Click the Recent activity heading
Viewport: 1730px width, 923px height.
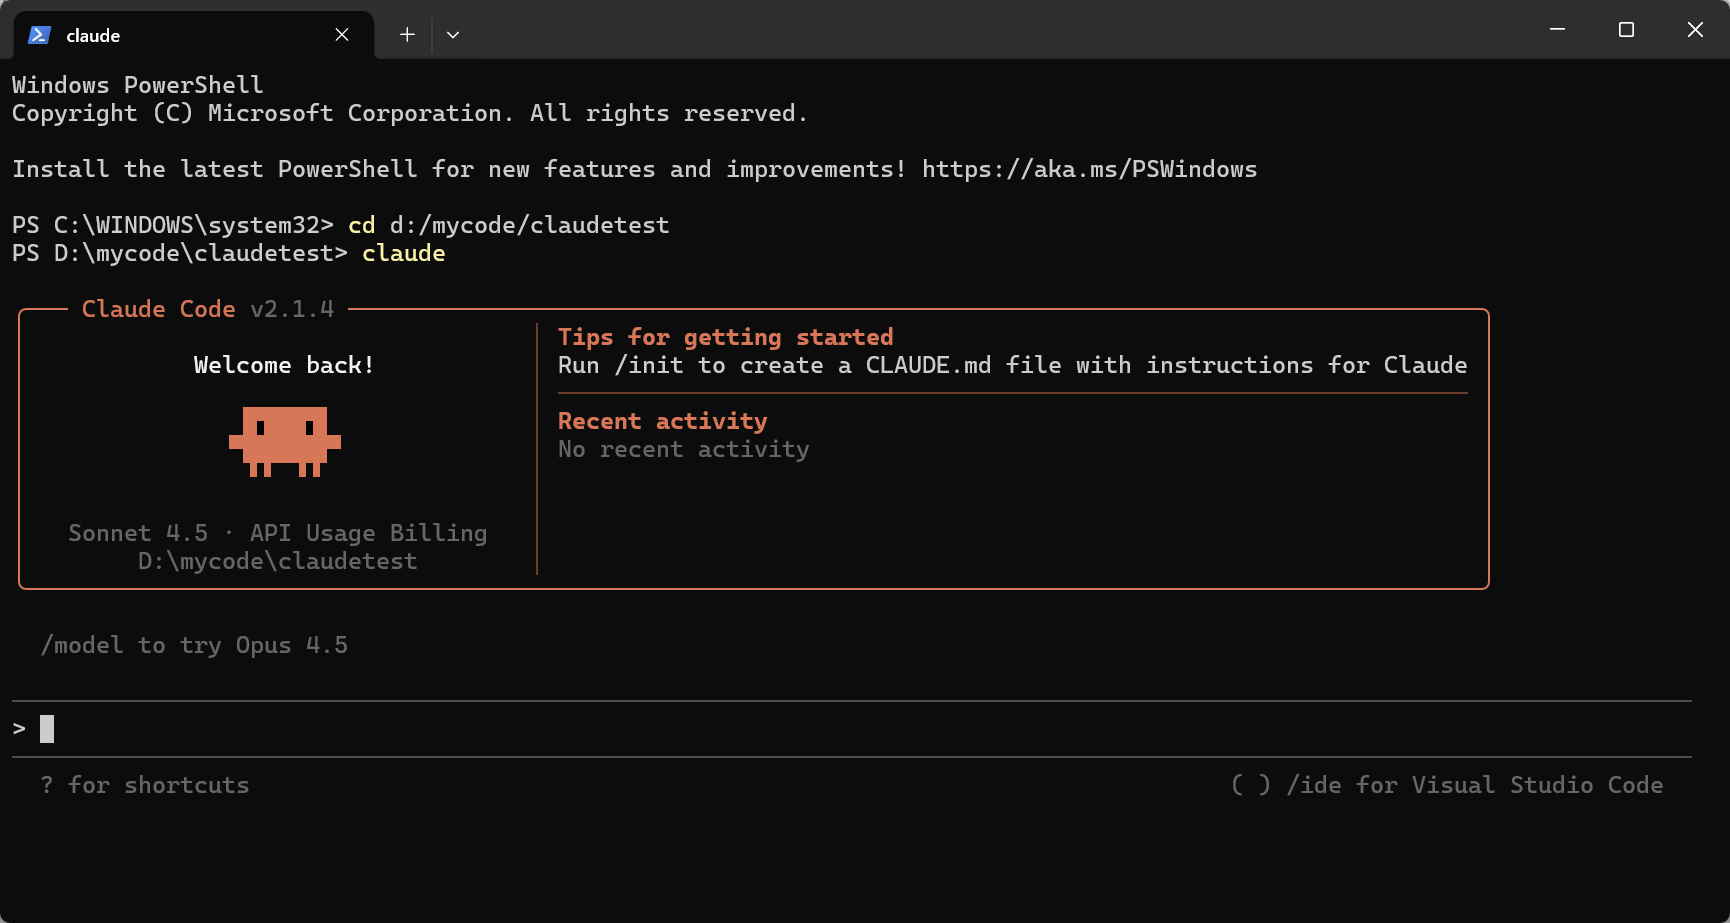(x=662, y=421)
